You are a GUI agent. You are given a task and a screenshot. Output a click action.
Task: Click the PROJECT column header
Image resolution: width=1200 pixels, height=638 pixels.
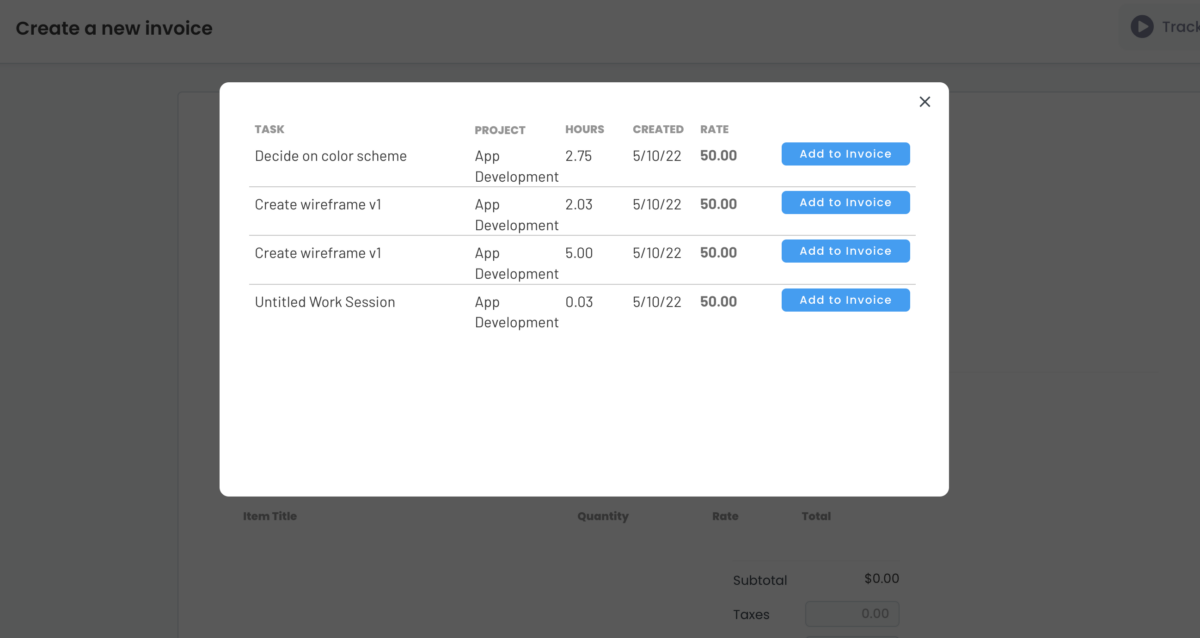499,129
